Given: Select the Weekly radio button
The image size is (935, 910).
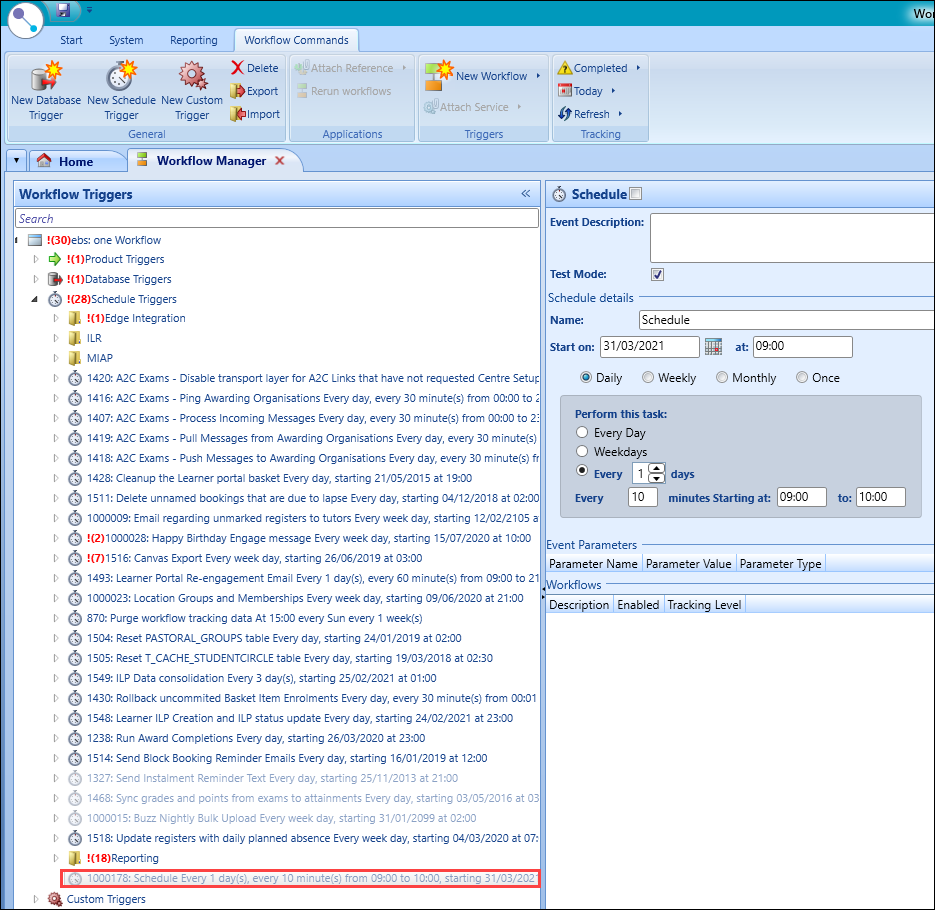Looking at the screenshot, I should click(649, 378).
